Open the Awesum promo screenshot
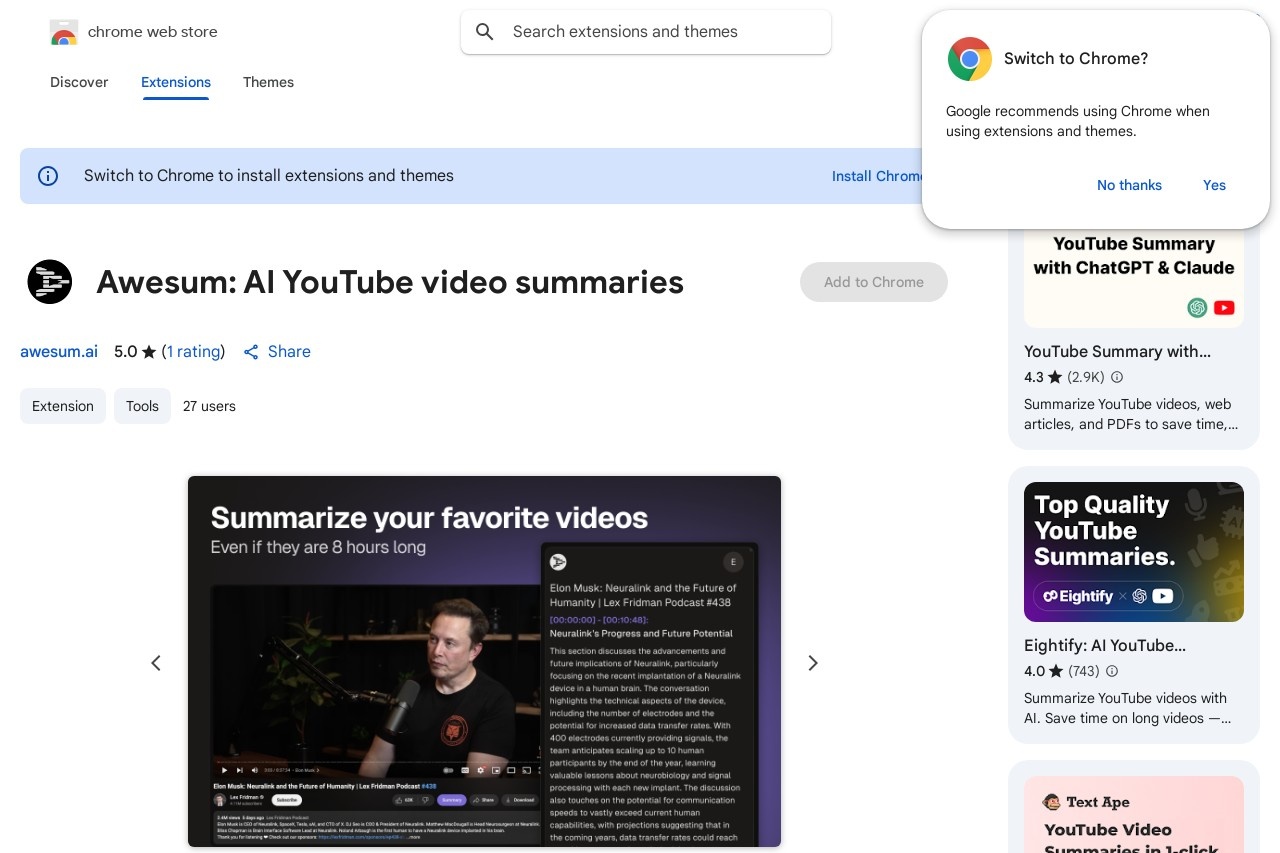Viewport: 1280px width, 853px height. pos(484,661)
